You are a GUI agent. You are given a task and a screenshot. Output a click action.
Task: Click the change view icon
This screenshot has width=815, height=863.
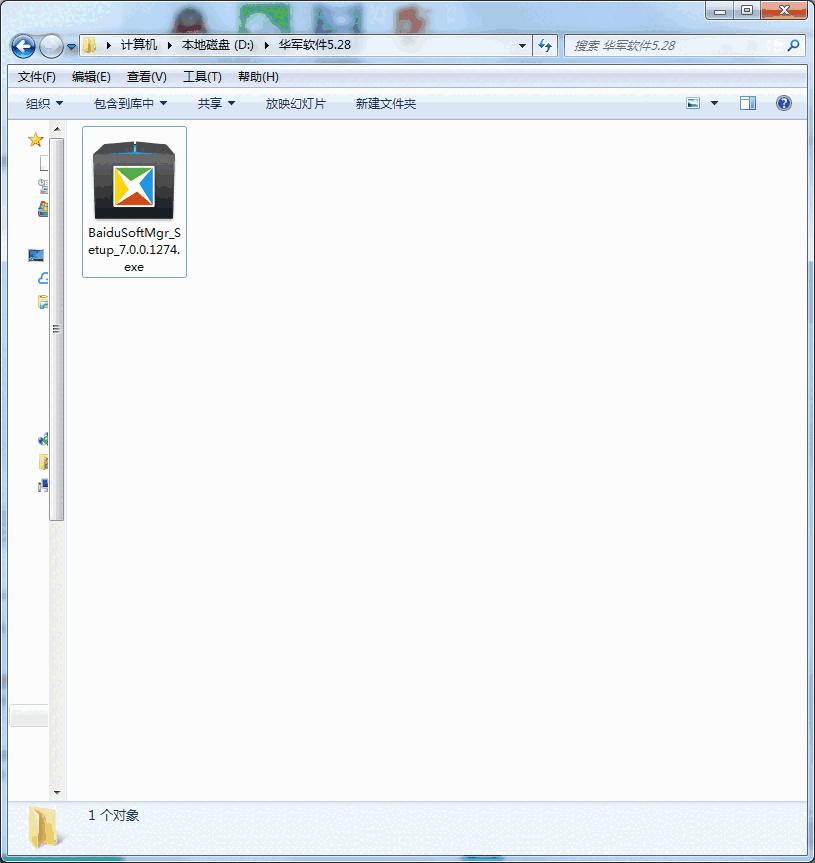(693, 103)
